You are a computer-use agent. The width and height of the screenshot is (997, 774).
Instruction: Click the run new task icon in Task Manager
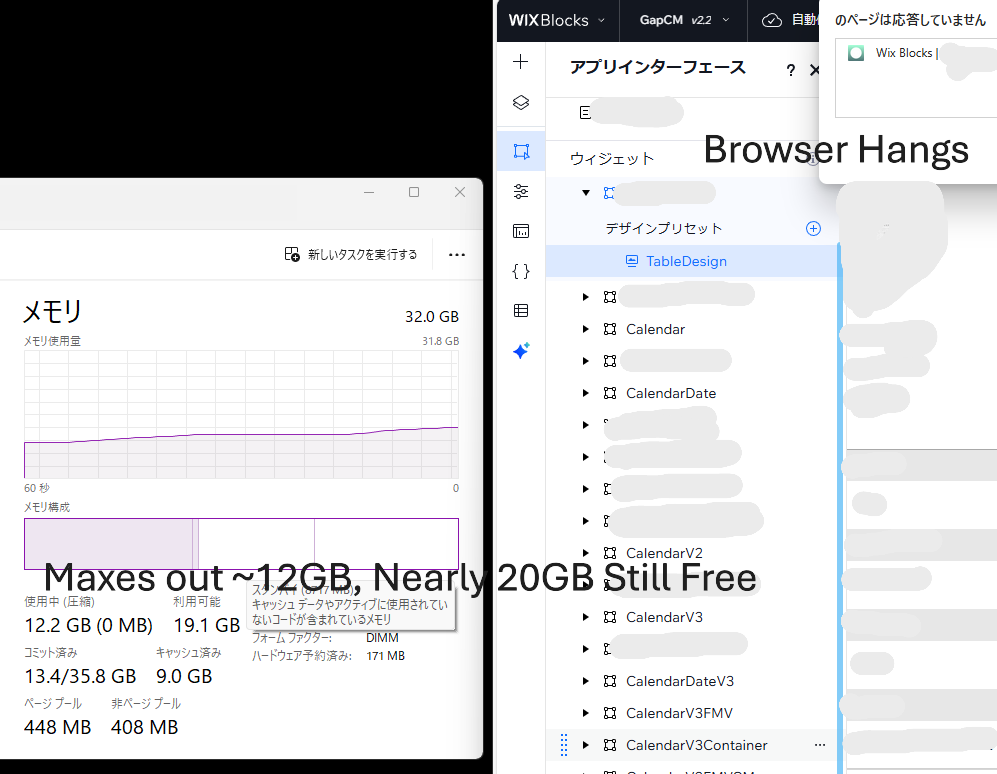click(292, 254)
